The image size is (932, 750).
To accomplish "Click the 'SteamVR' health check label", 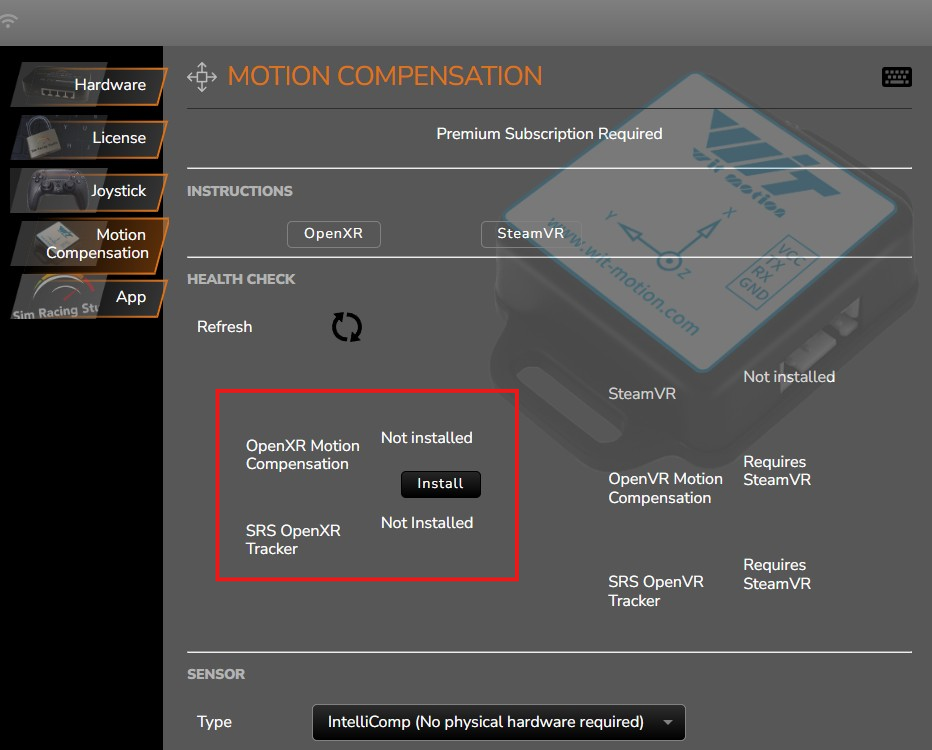I will tap(642, 394).
